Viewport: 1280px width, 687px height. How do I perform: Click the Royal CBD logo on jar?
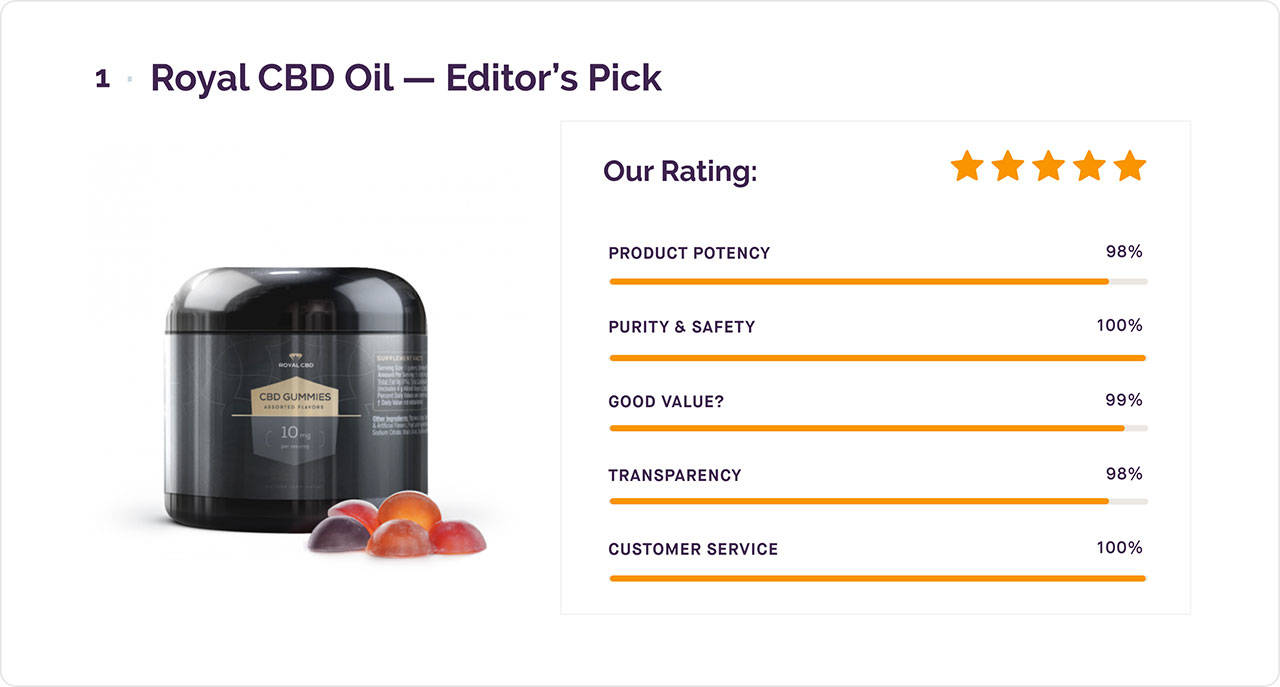[296, 361]
